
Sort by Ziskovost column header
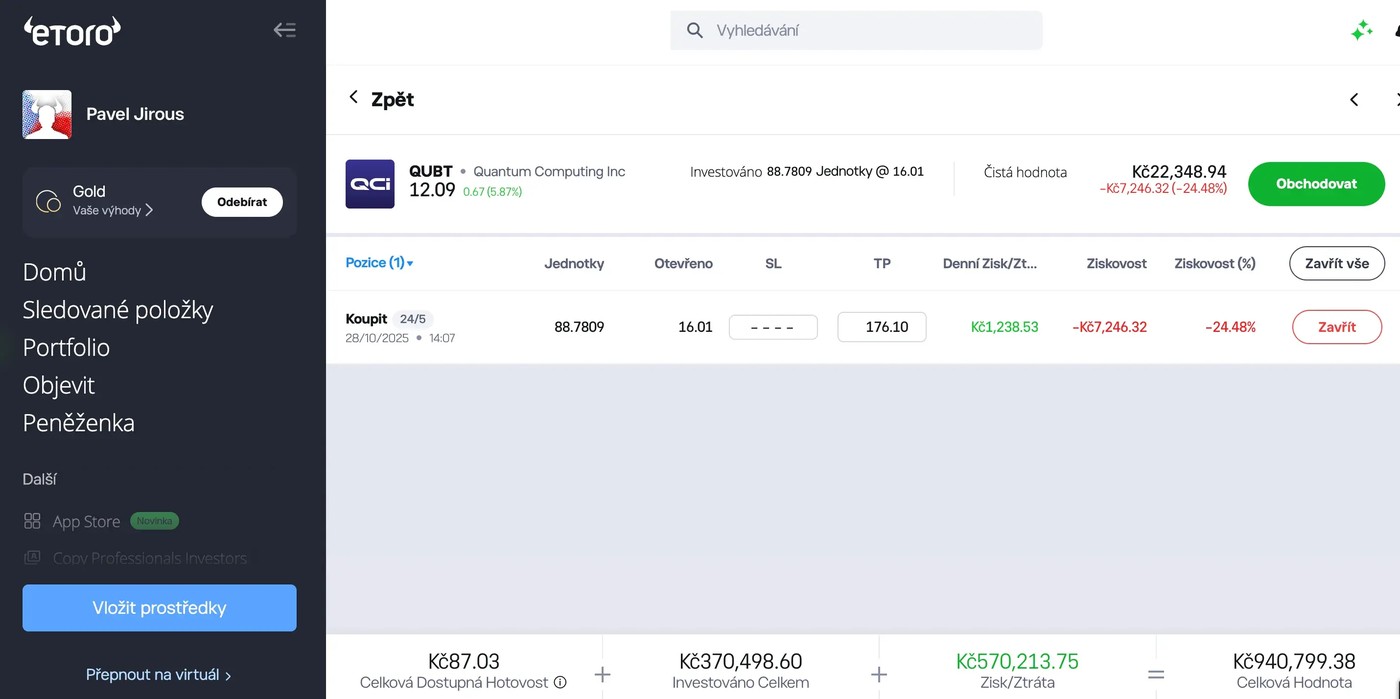[1117, 264]
